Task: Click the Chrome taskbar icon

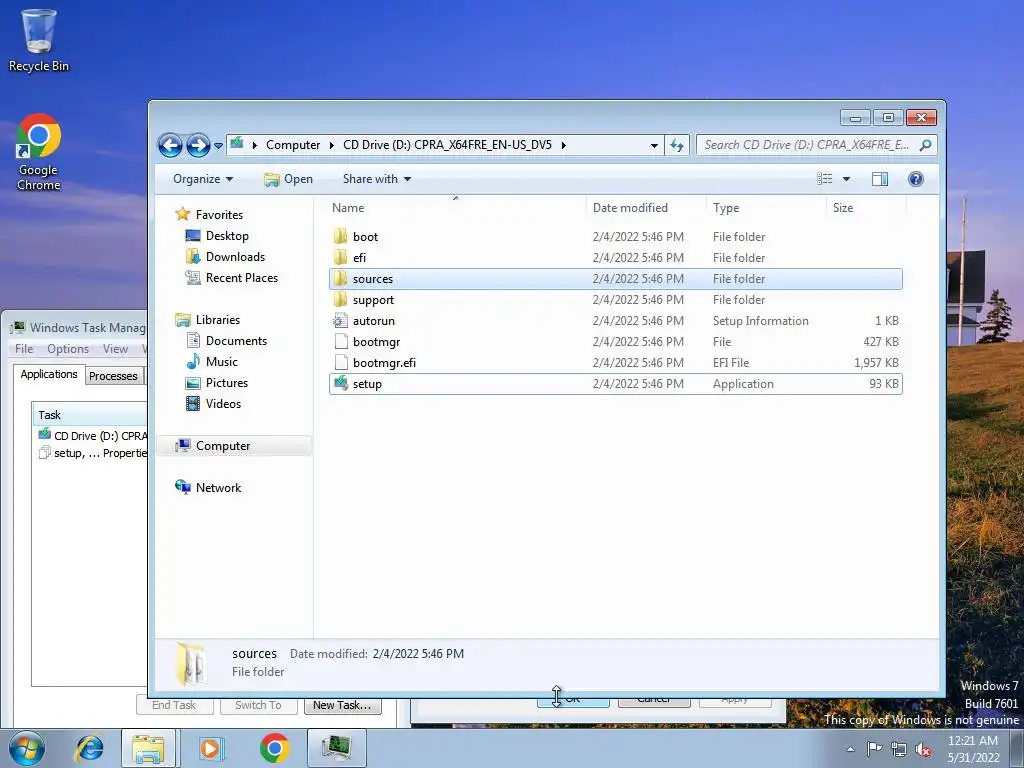Action: 274,748
